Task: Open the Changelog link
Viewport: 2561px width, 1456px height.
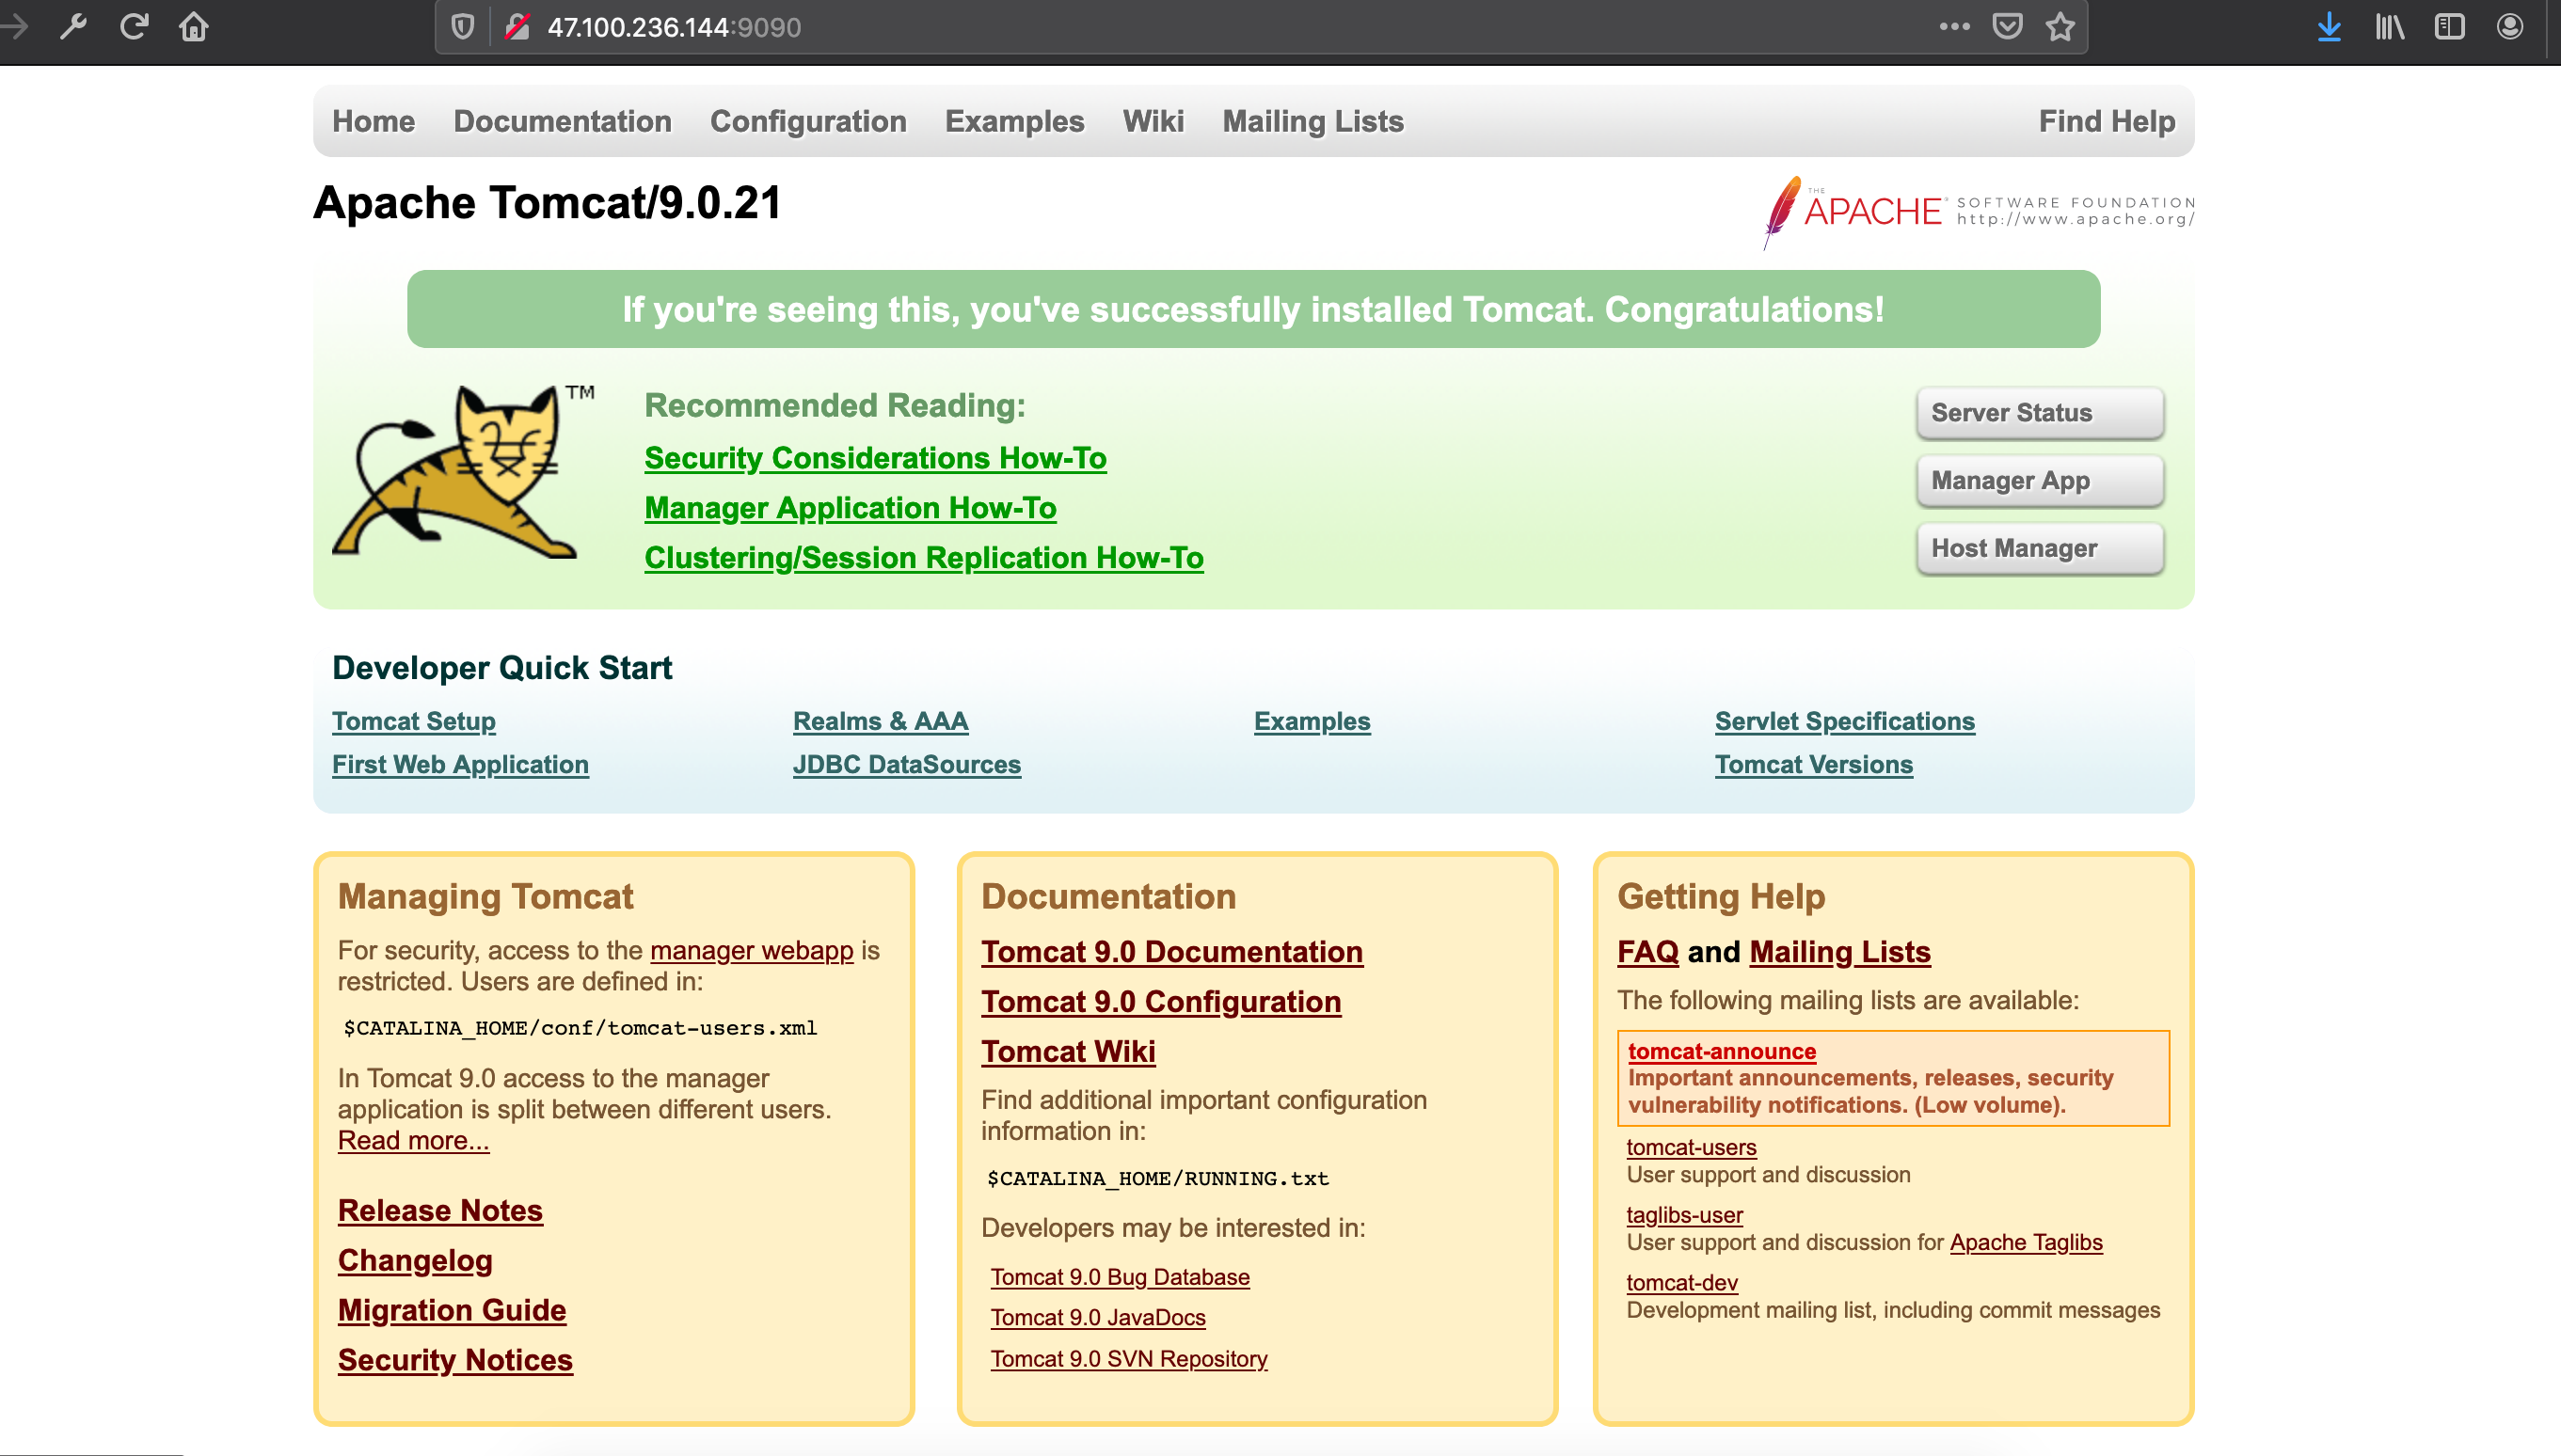Action: [x=415, y=1261]
